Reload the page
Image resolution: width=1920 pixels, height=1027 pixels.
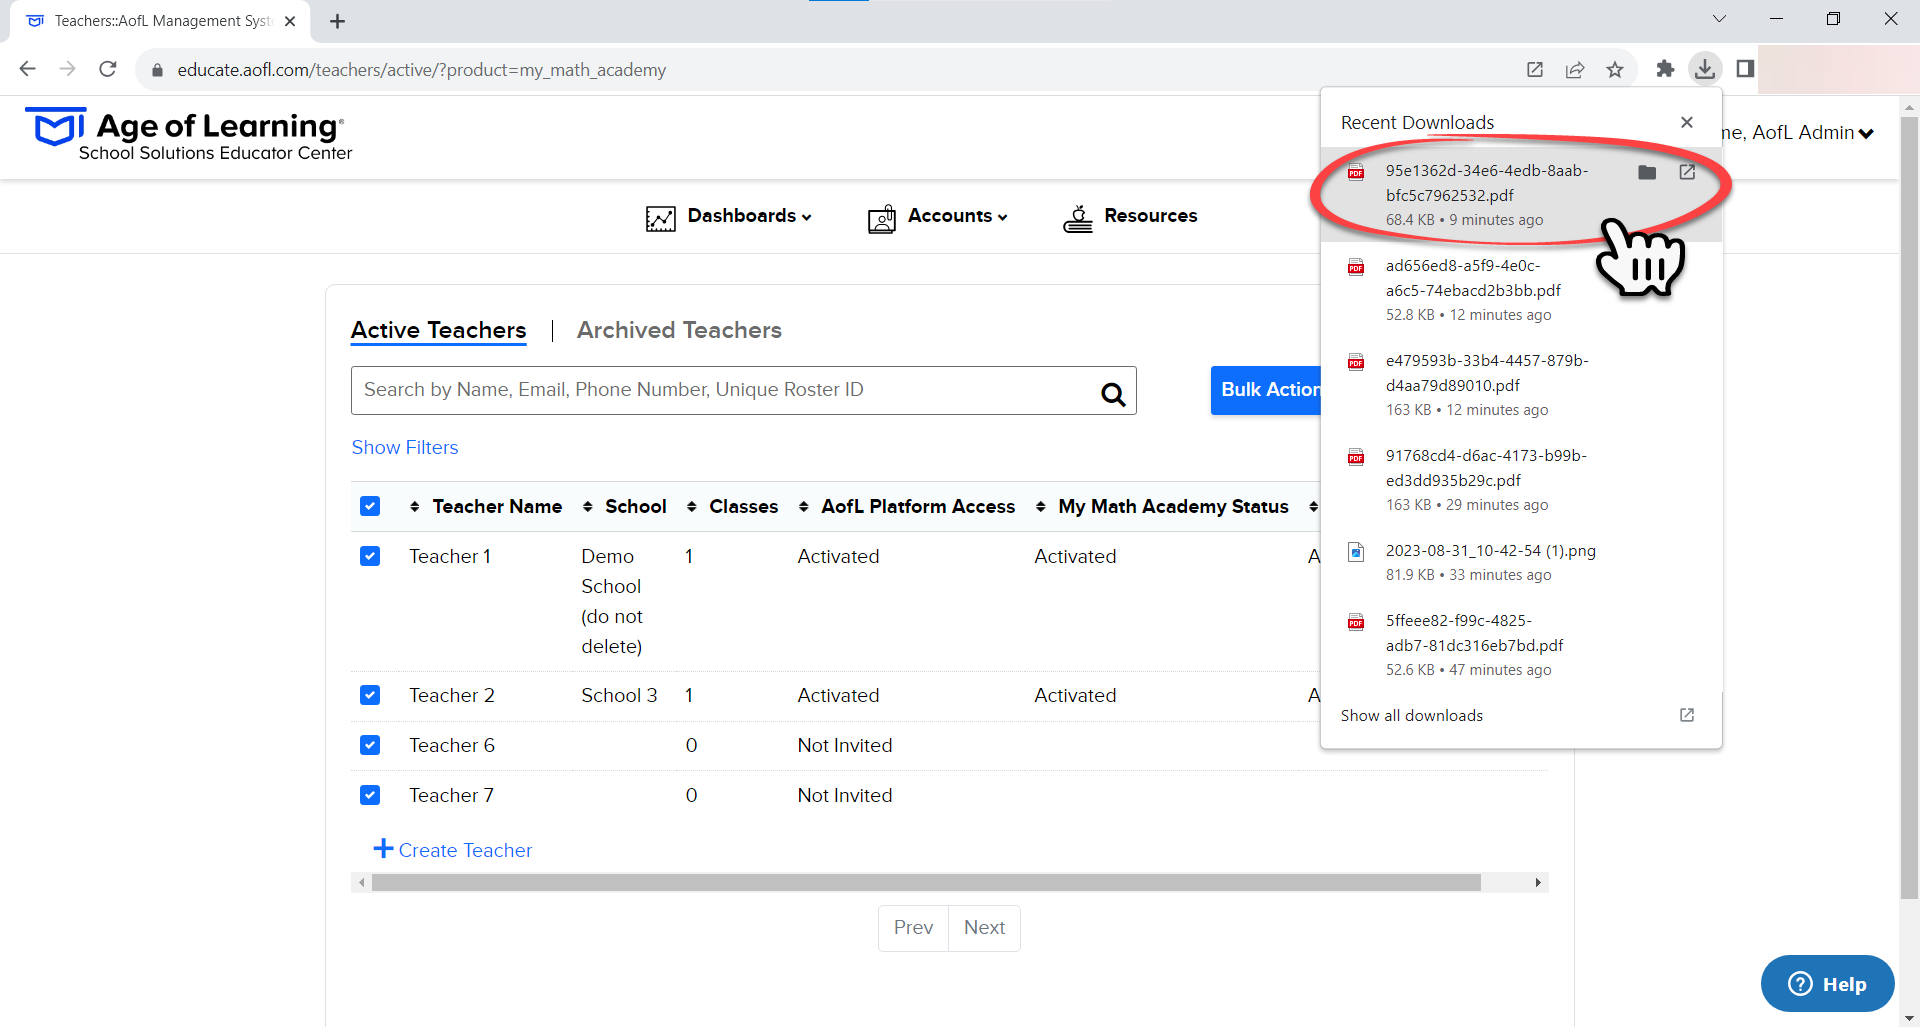pos(108,69)
